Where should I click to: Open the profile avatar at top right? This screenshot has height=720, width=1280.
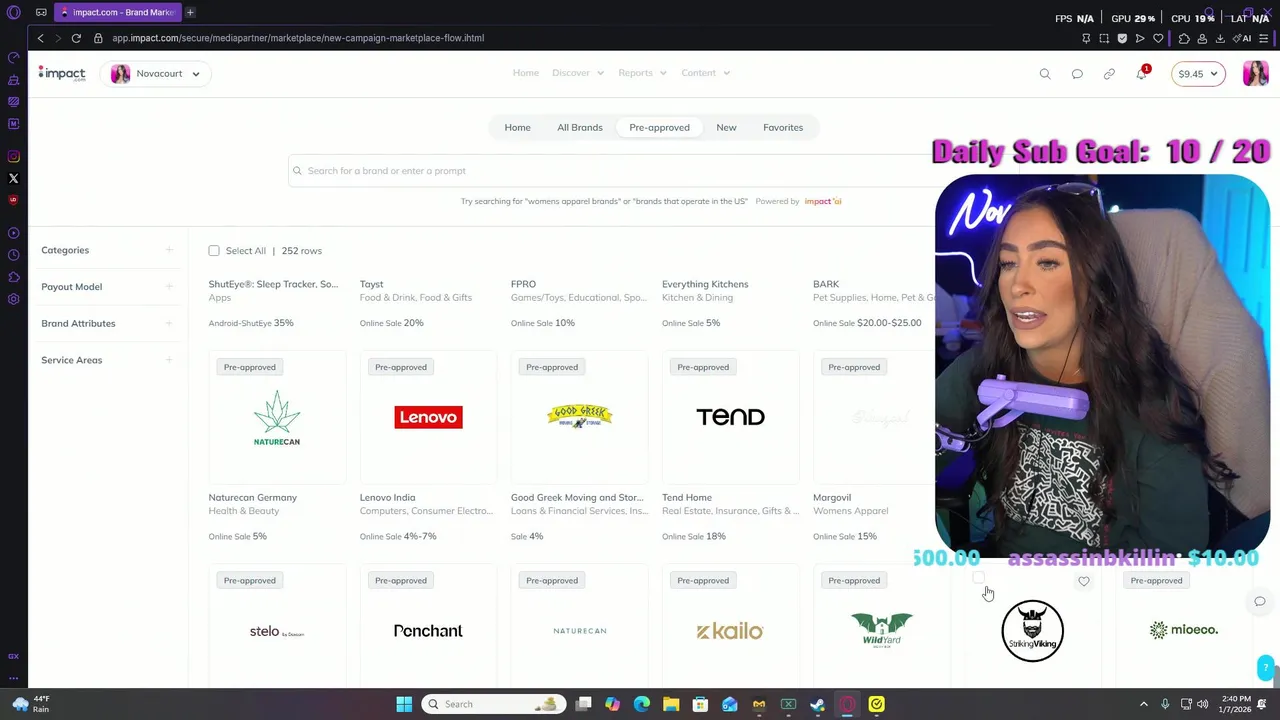coord(1255,73)
